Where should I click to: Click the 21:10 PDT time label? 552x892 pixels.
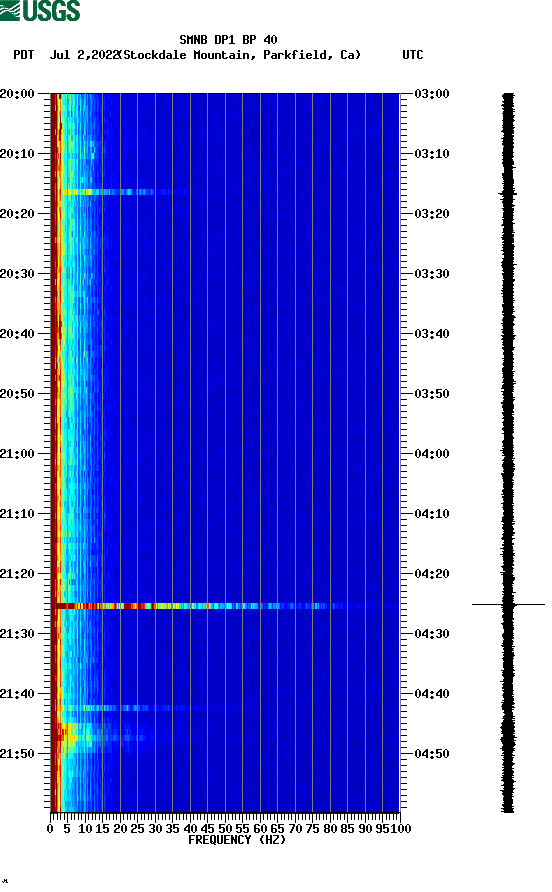point(17,514)
